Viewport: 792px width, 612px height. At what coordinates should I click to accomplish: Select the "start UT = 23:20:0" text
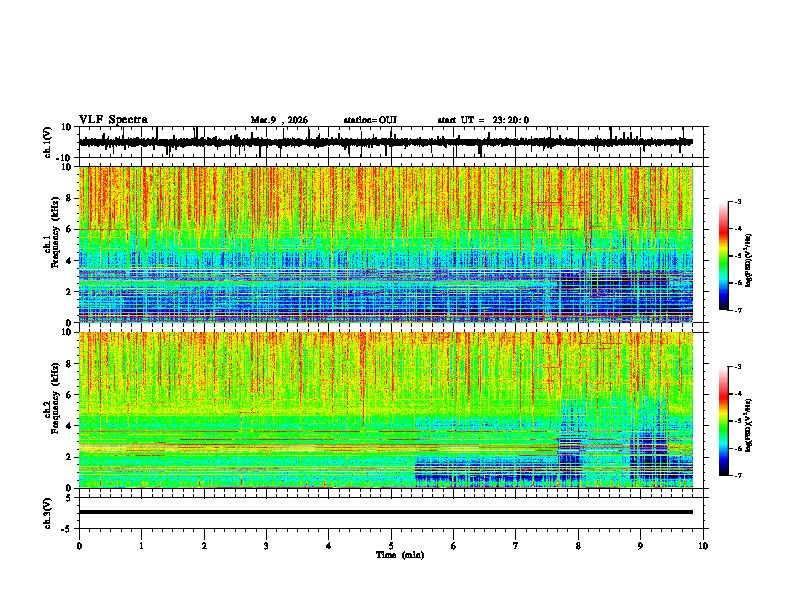(483, 120)
